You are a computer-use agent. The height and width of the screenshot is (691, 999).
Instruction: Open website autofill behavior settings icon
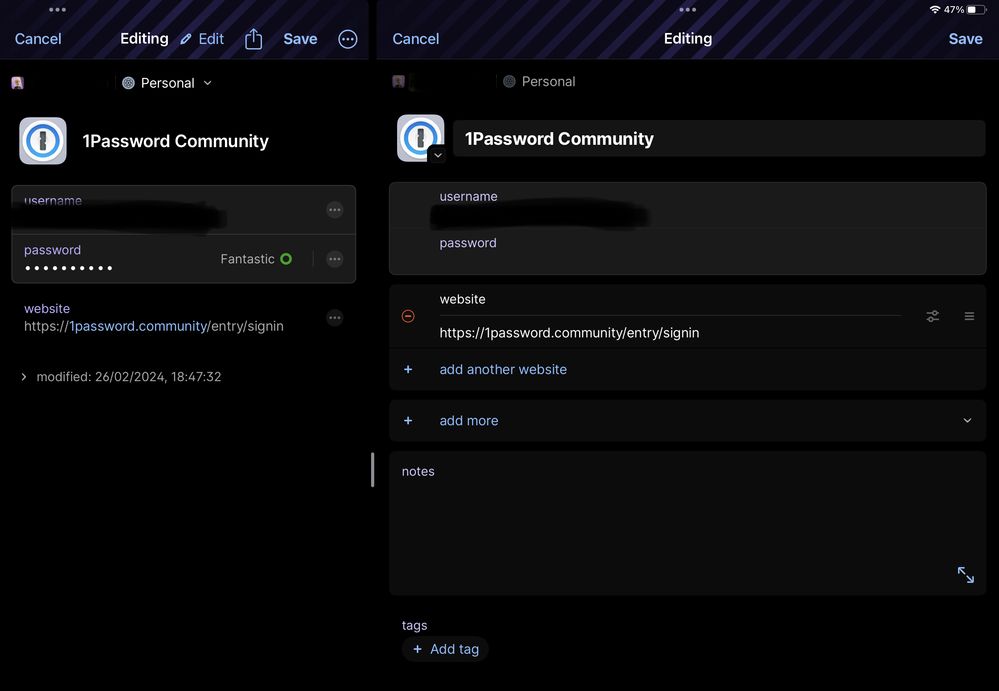coord(932,316)
